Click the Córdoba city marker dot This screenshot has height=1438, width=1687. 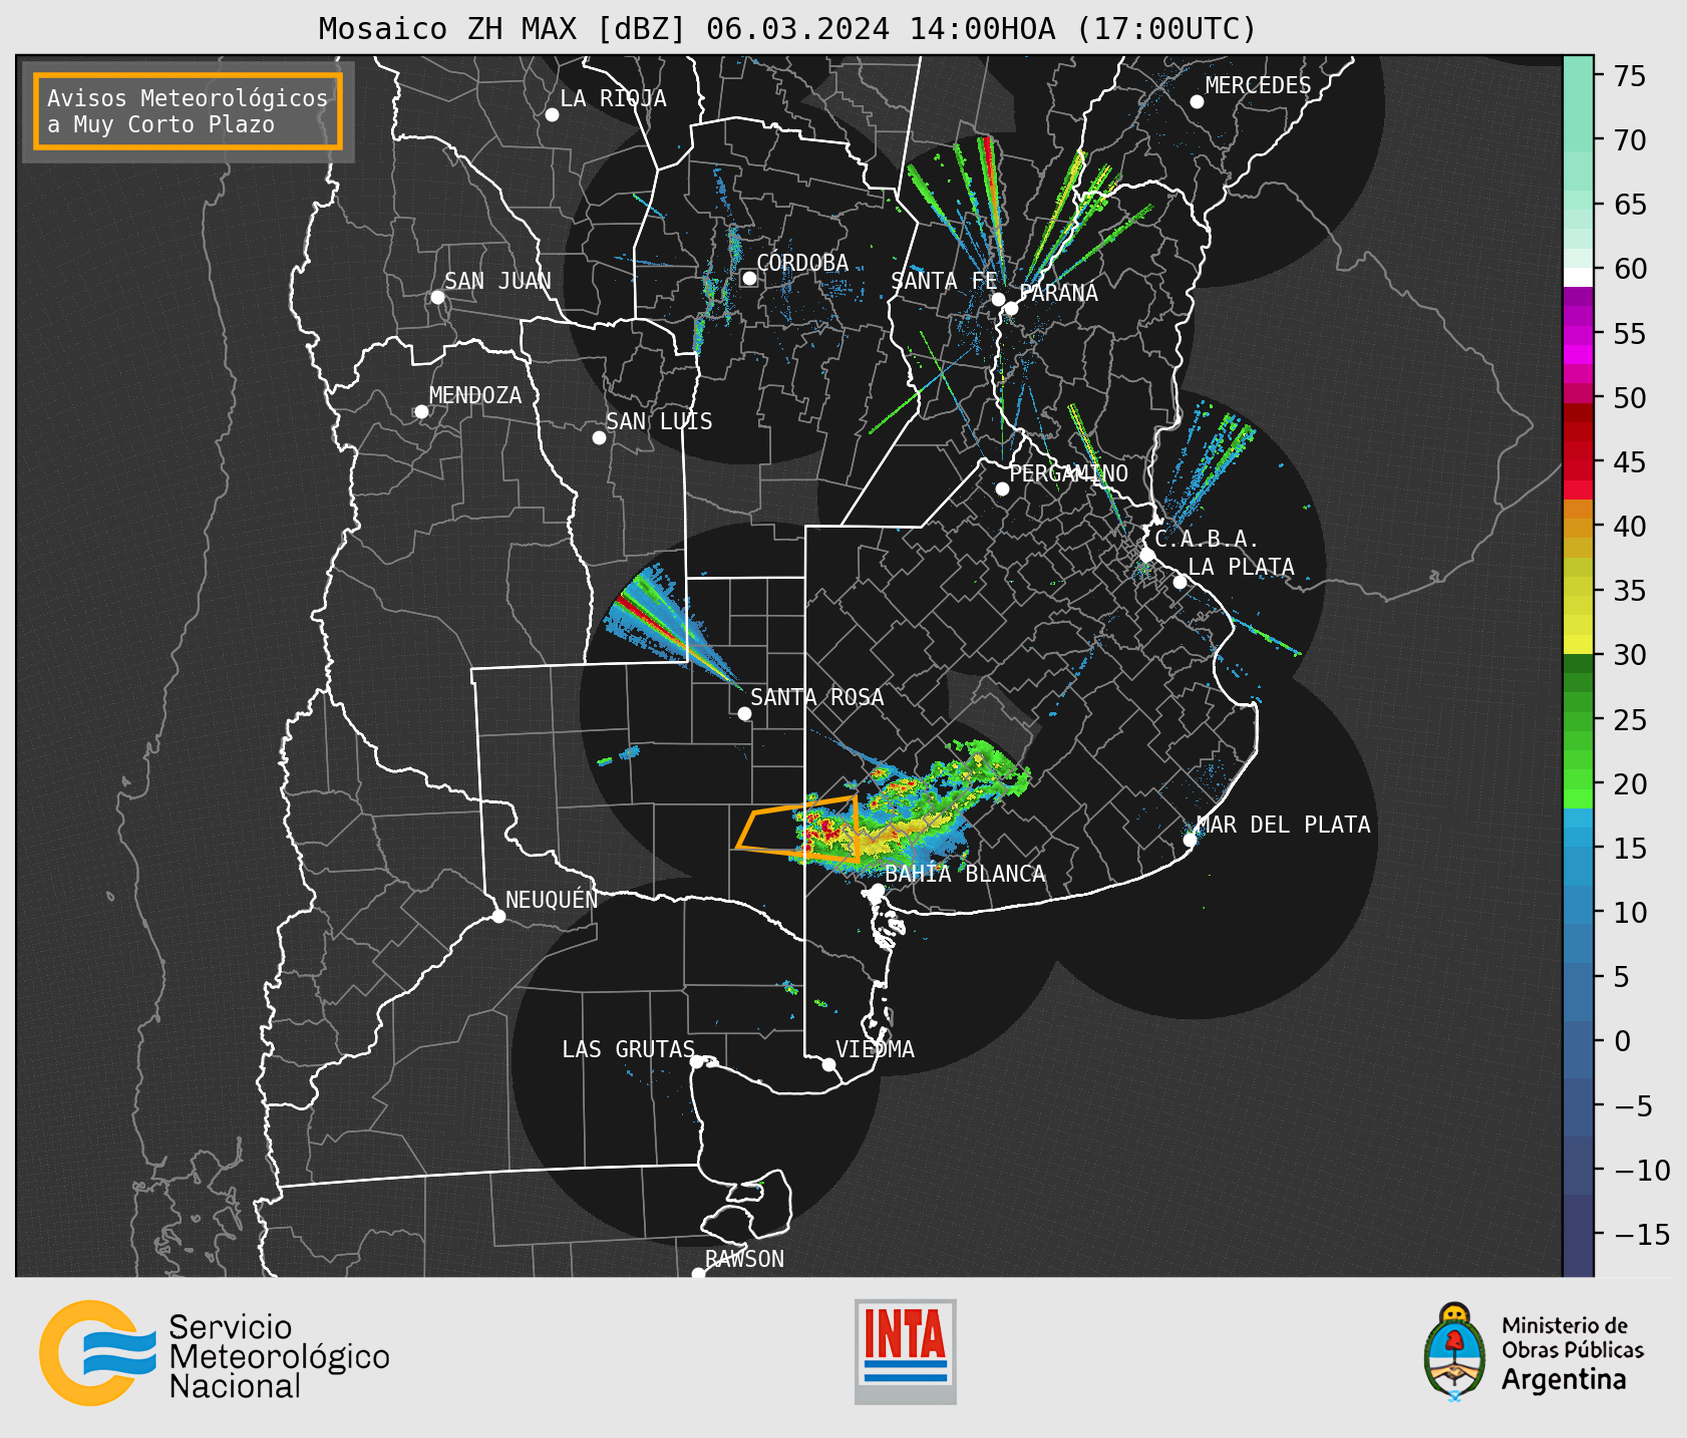click(x=749, y=278)
